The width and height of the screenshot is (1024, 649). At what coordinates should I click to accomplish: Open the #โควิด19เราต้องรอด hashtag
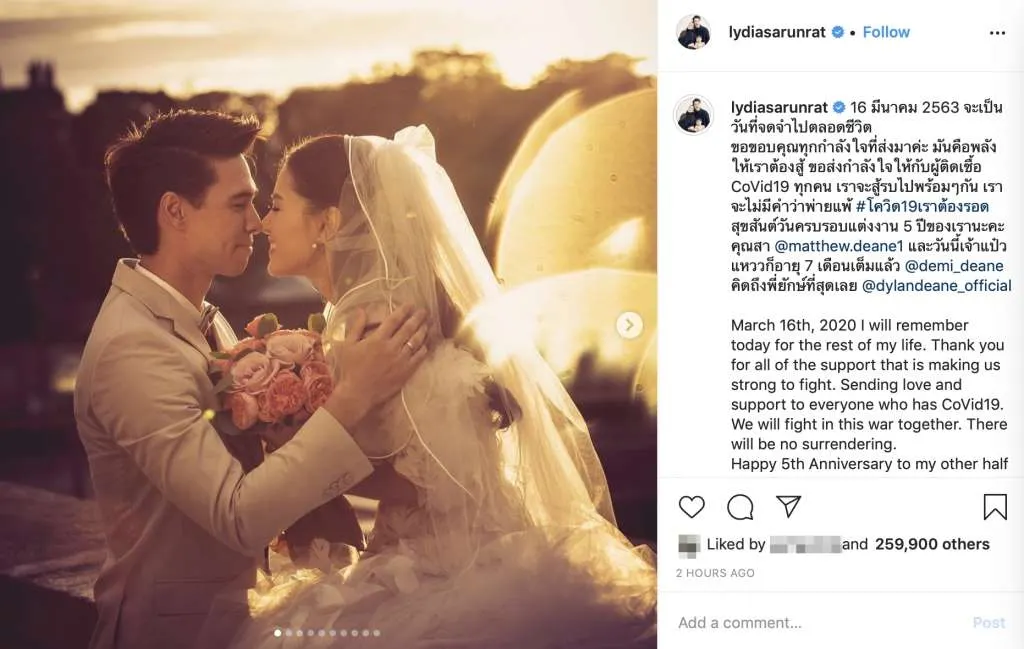[x=922, y=206]
